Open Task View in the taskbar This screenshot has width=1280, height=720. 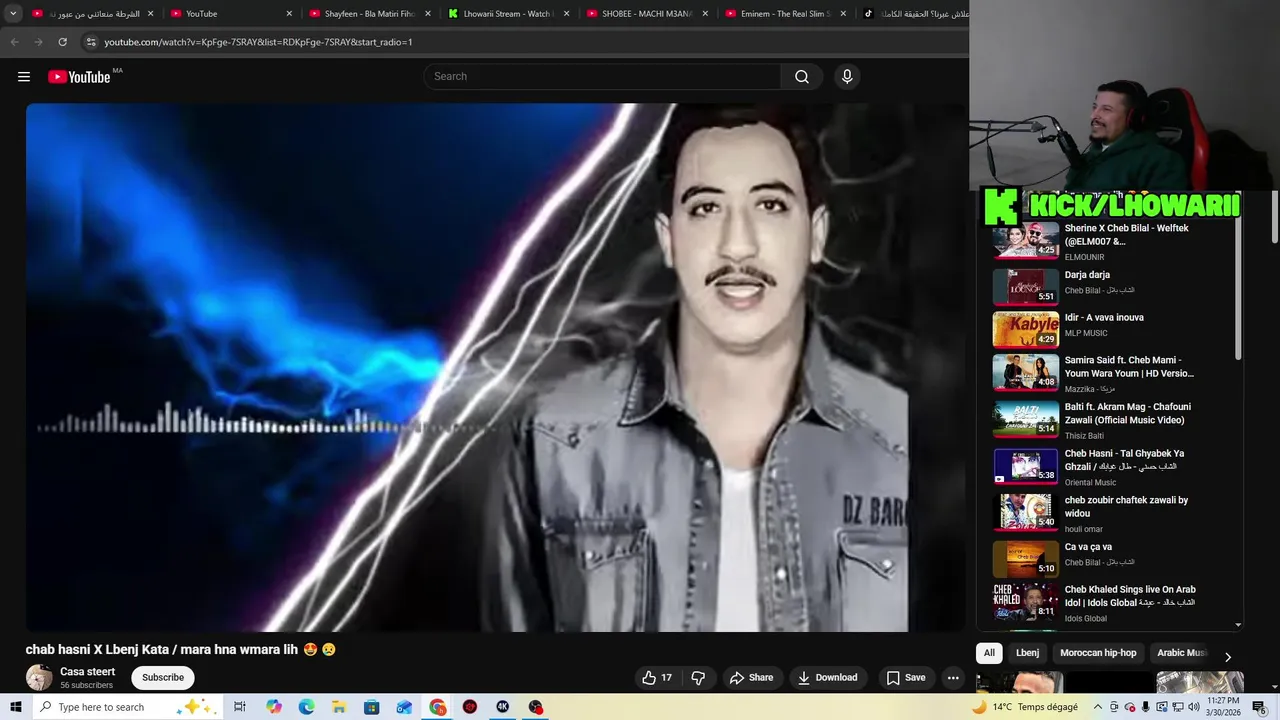(x=240, y=707)
